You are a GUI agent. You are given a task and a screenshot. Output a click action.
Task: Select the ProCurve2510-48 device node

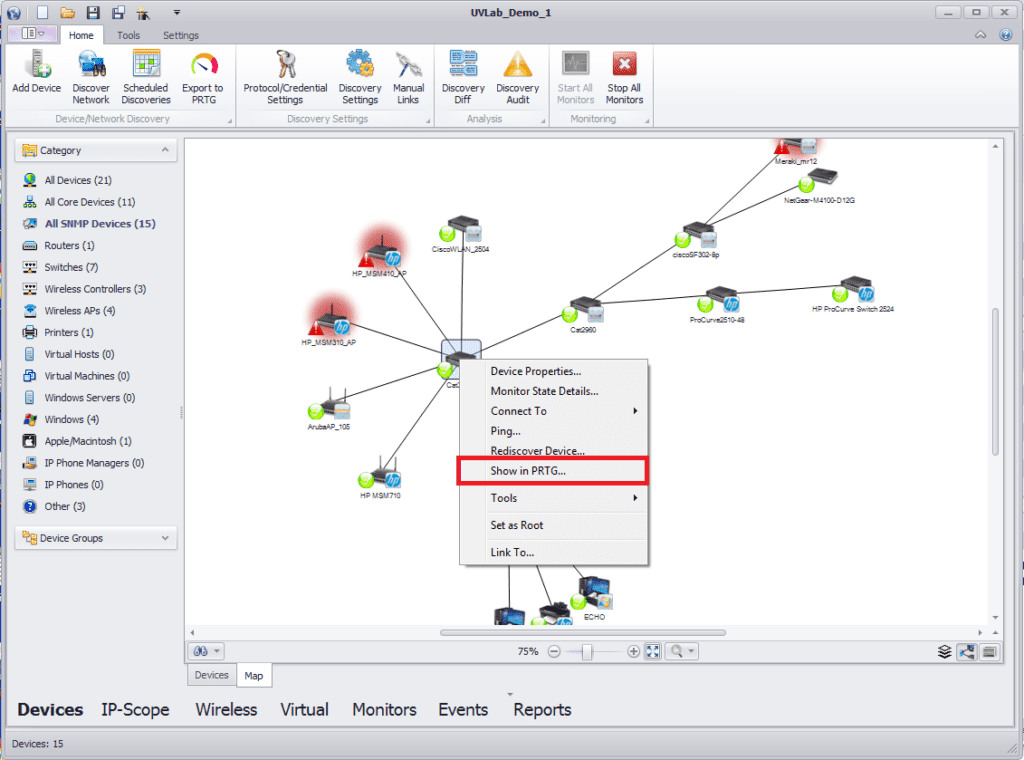coord(720,300)
